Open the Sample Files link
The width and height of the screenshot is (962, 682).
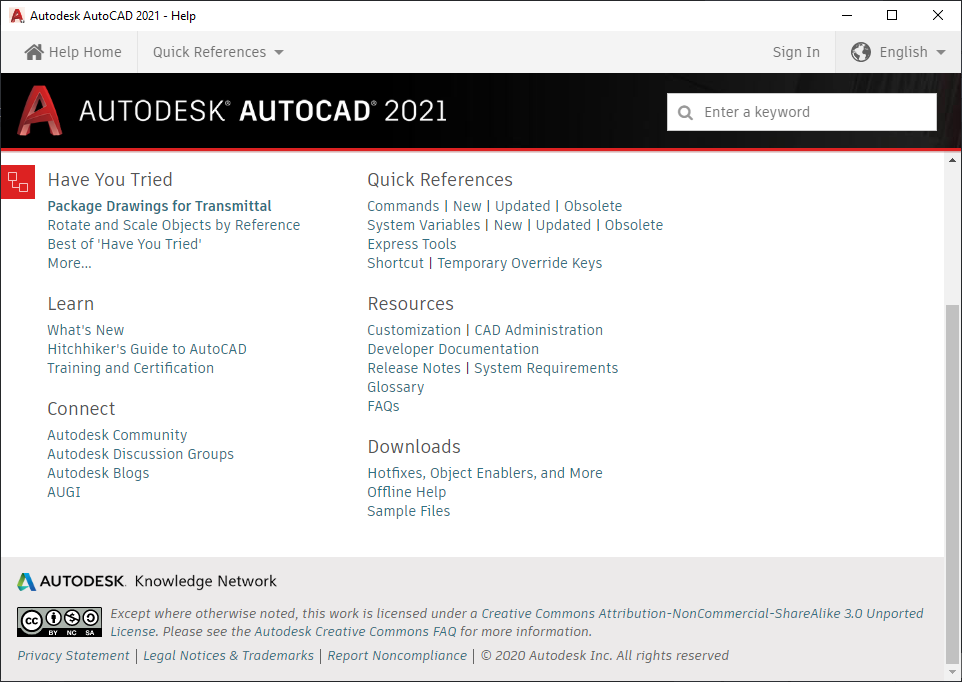click(x=409, y=511)
